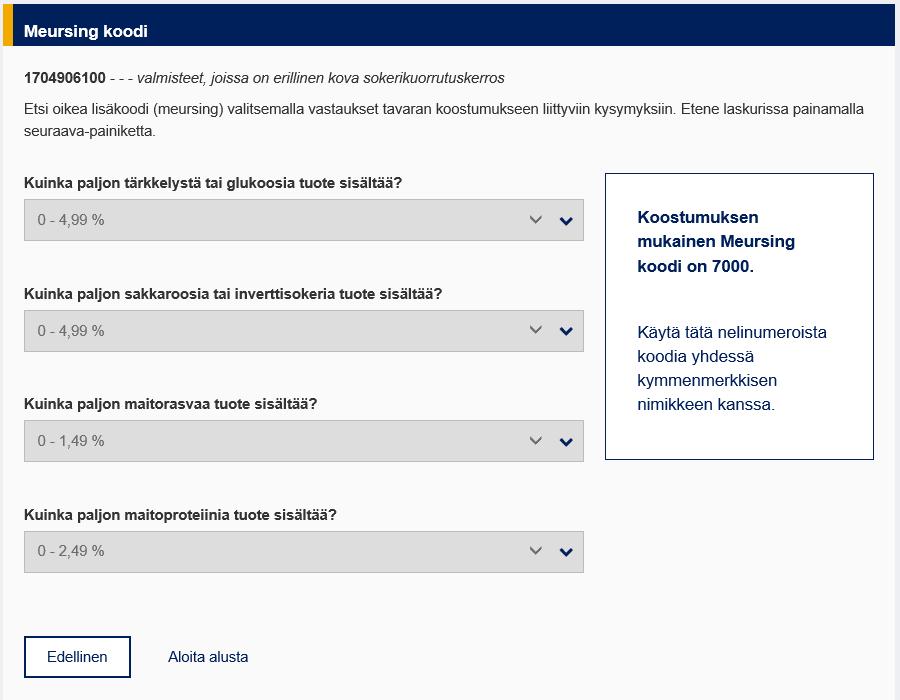Click question label about maitoproteiinia

pos(180,515)
